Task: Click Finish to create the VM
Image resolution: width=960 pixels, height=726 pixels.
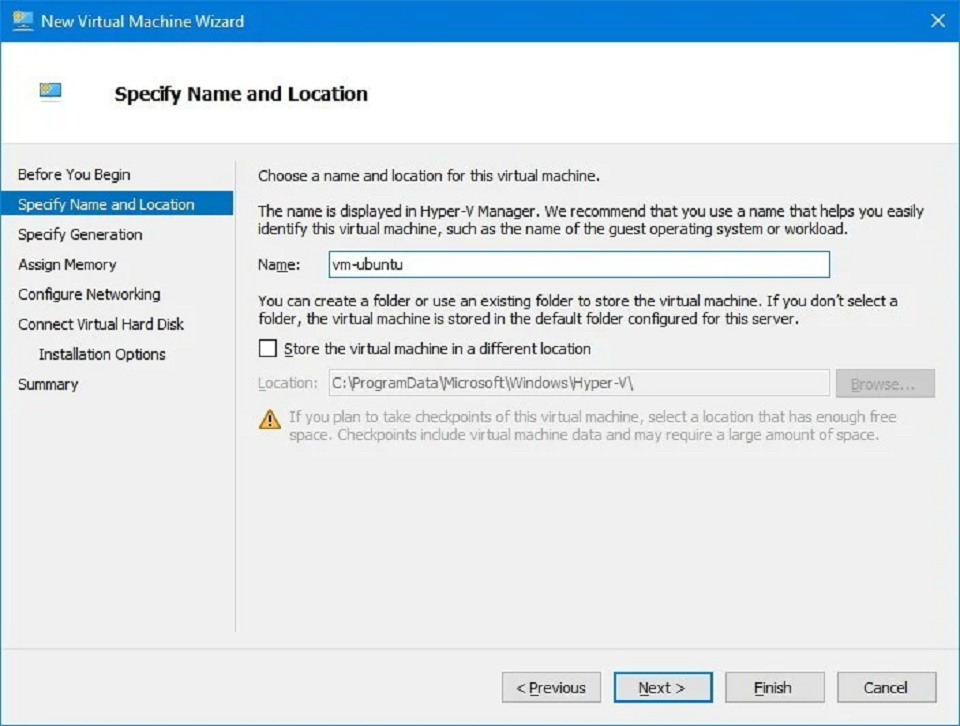Action: coord(774,687)
